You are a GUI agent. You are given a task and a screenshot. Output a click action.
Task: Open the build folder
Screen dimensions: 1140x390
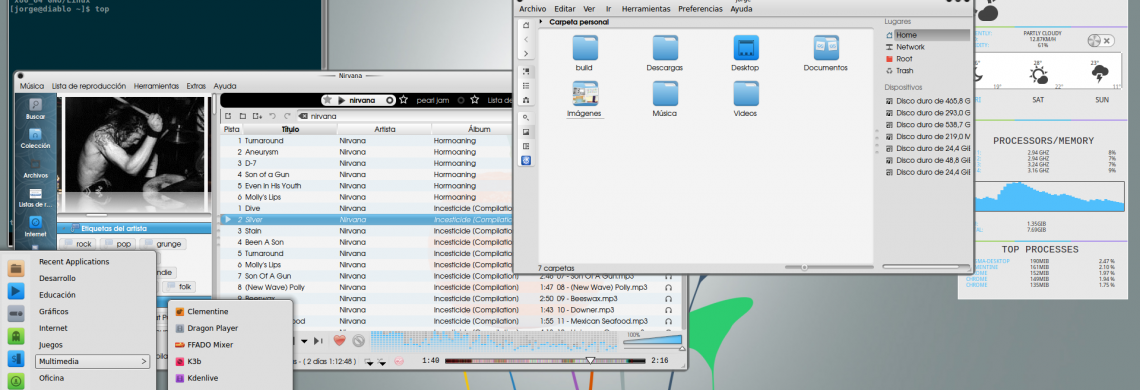[x=584, y=53]
